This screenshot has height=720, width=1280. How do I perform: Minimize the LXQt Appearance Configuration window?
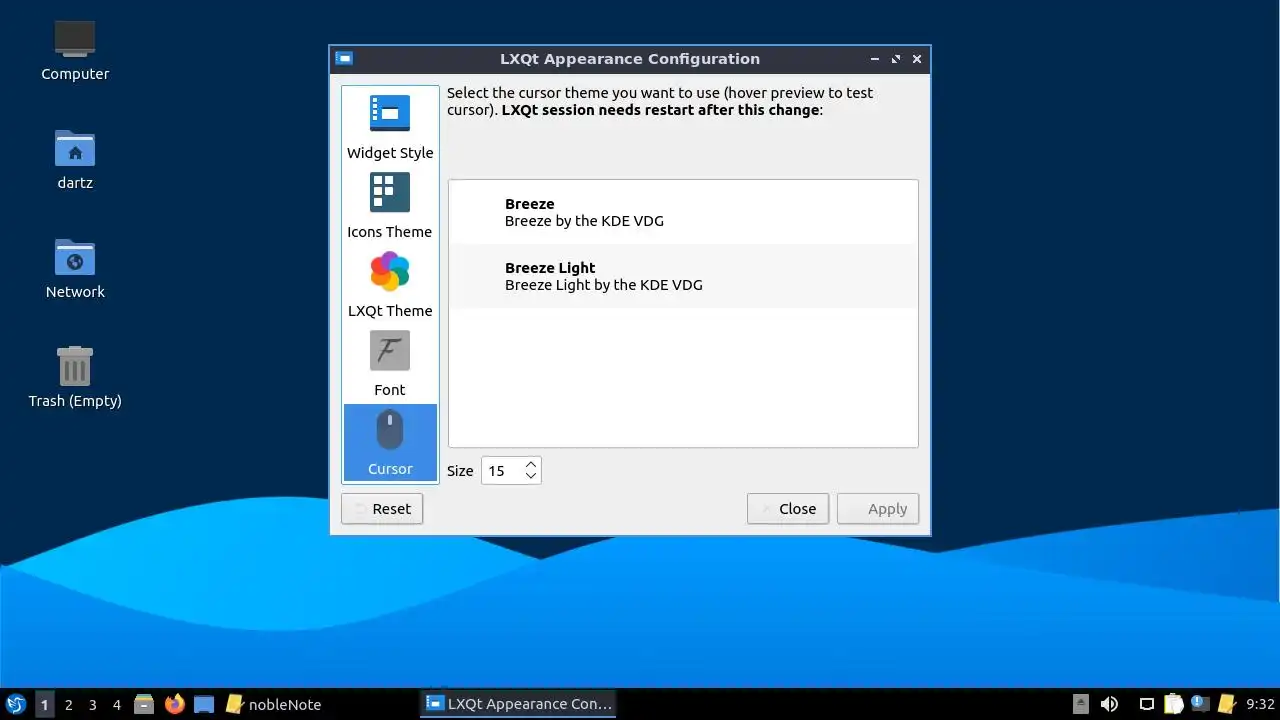click(875, 59)
